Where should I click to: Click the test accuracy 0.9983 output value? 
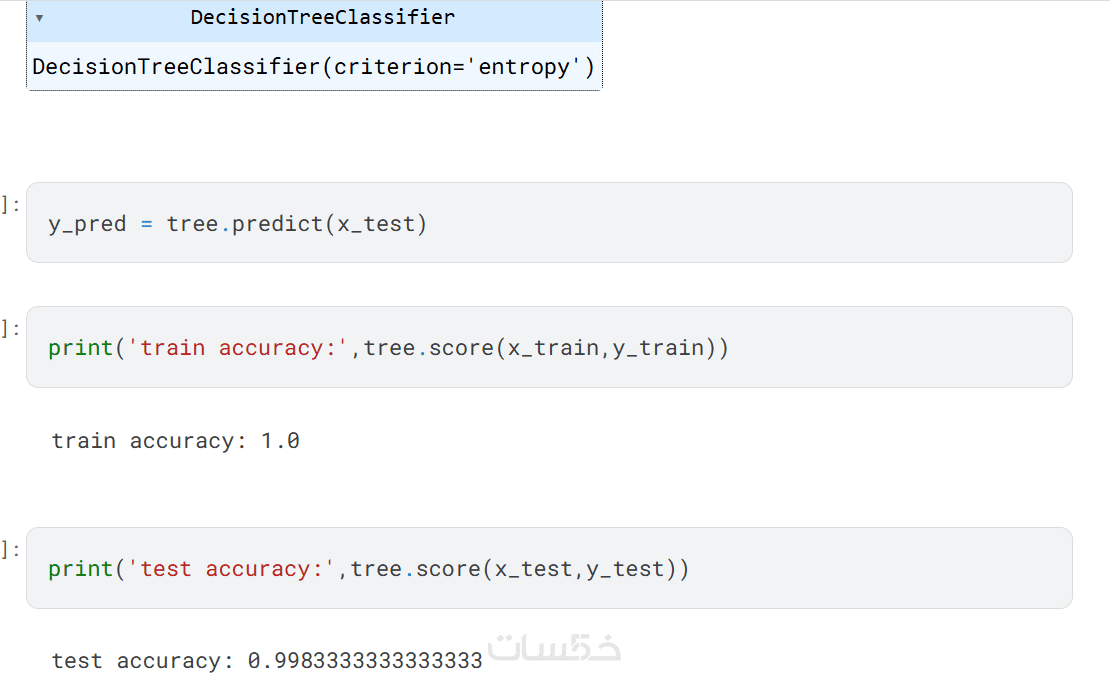tap(365, 661)
